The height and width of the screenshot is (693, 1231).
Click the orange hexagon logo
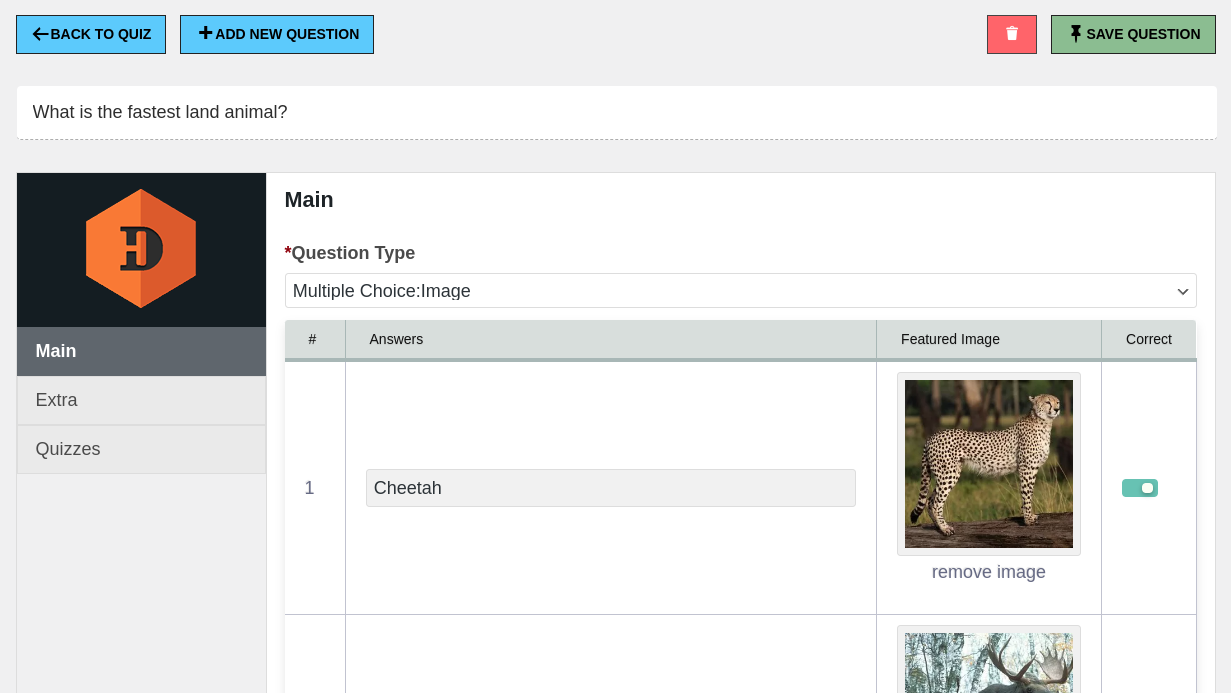141,249
